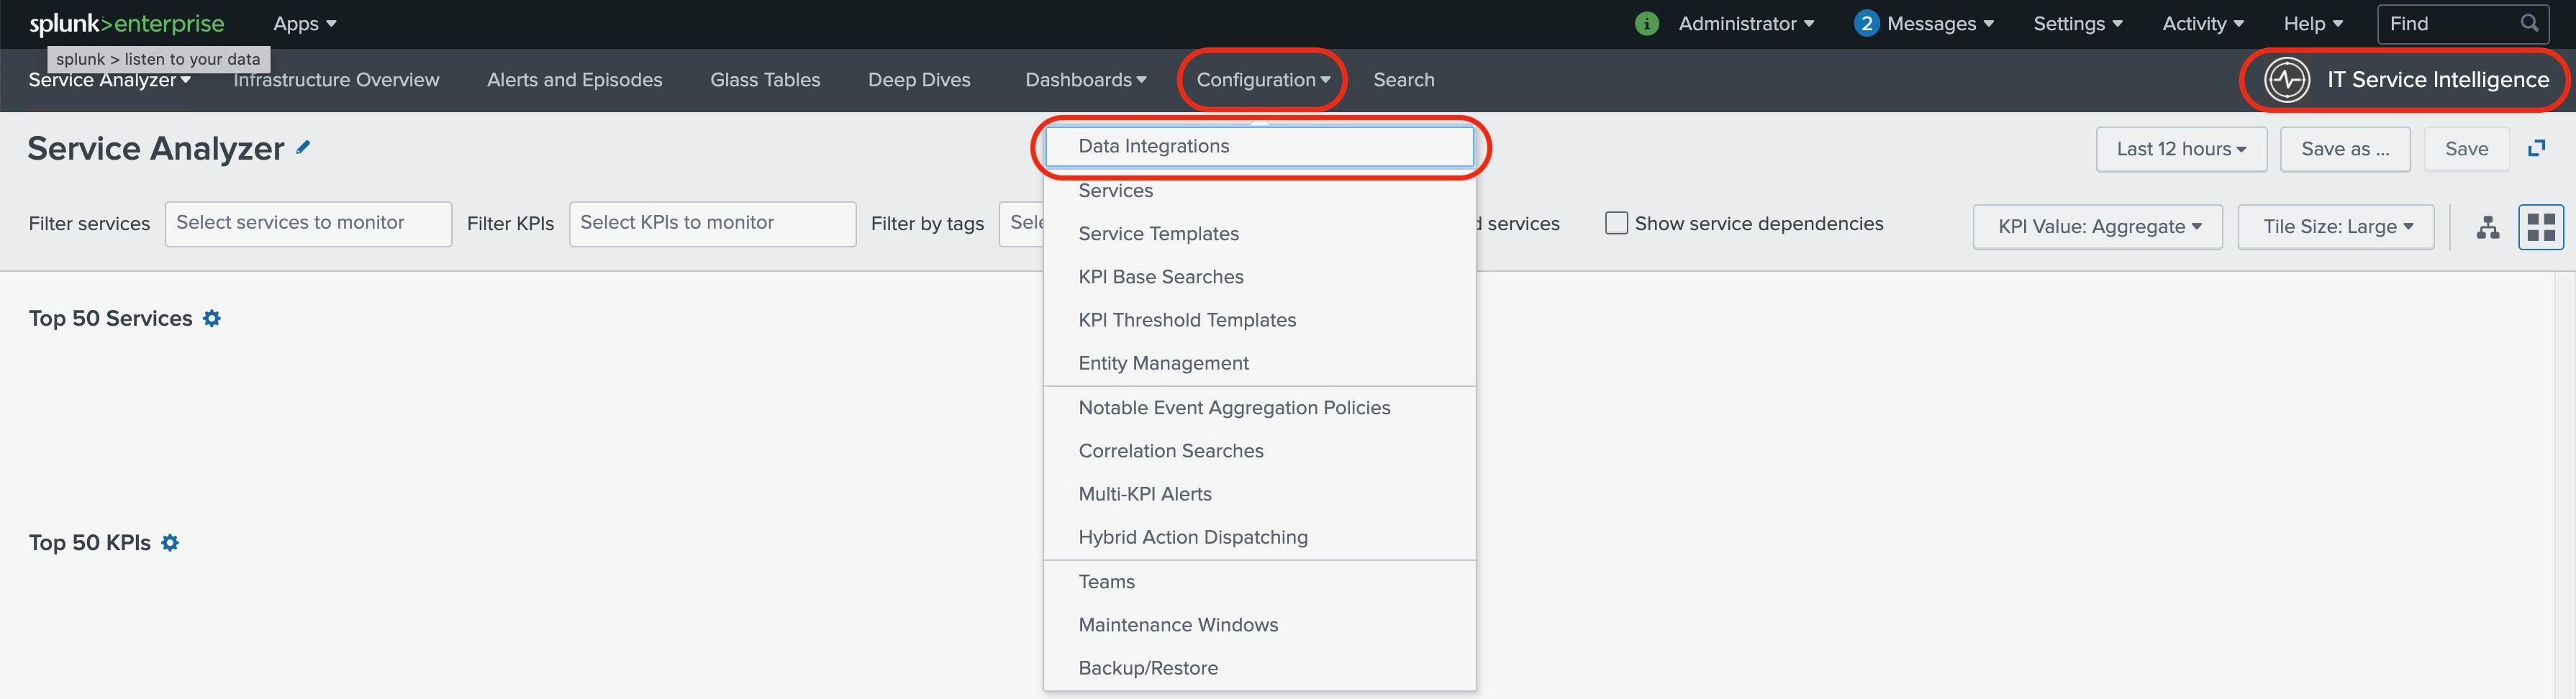Click Select KPIs to monitor field
This screenshot has height=699, width=2576.
pyautogui.click(x=712, y=224)
